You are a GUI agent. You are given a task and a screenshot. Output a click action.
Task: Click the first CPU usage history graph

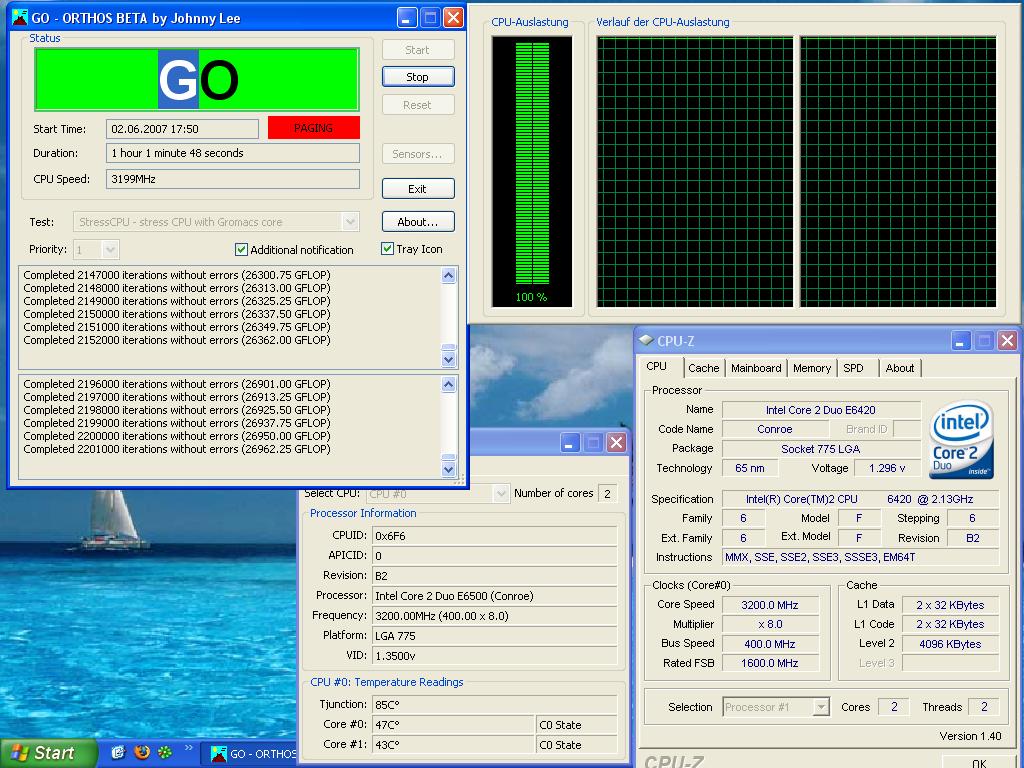coord(695,172)
